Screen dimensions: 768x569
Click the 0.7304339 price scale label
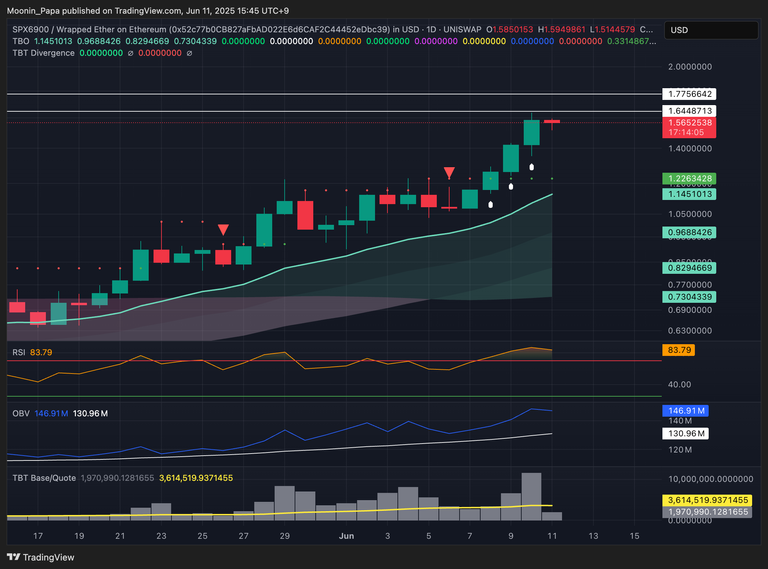[689, 297]
